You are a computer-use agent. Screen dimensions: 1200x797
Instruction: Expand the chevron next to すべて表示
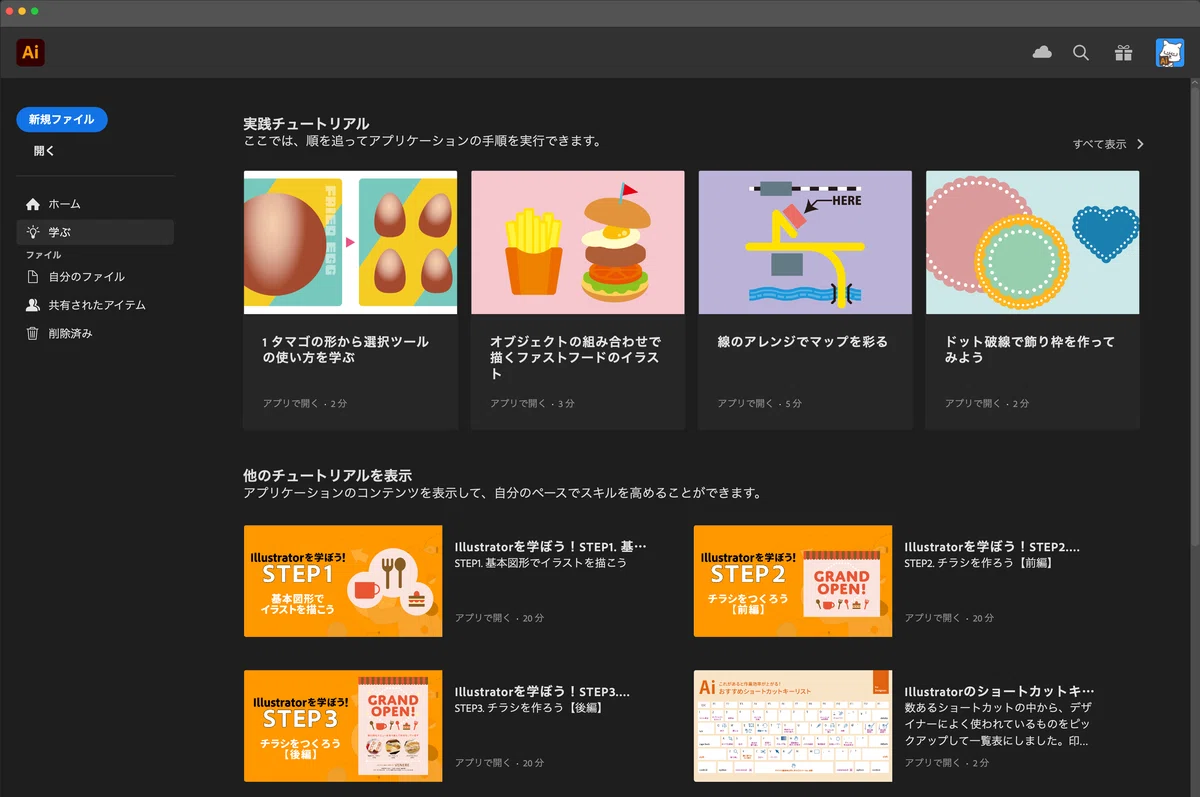coord(1140,144)
